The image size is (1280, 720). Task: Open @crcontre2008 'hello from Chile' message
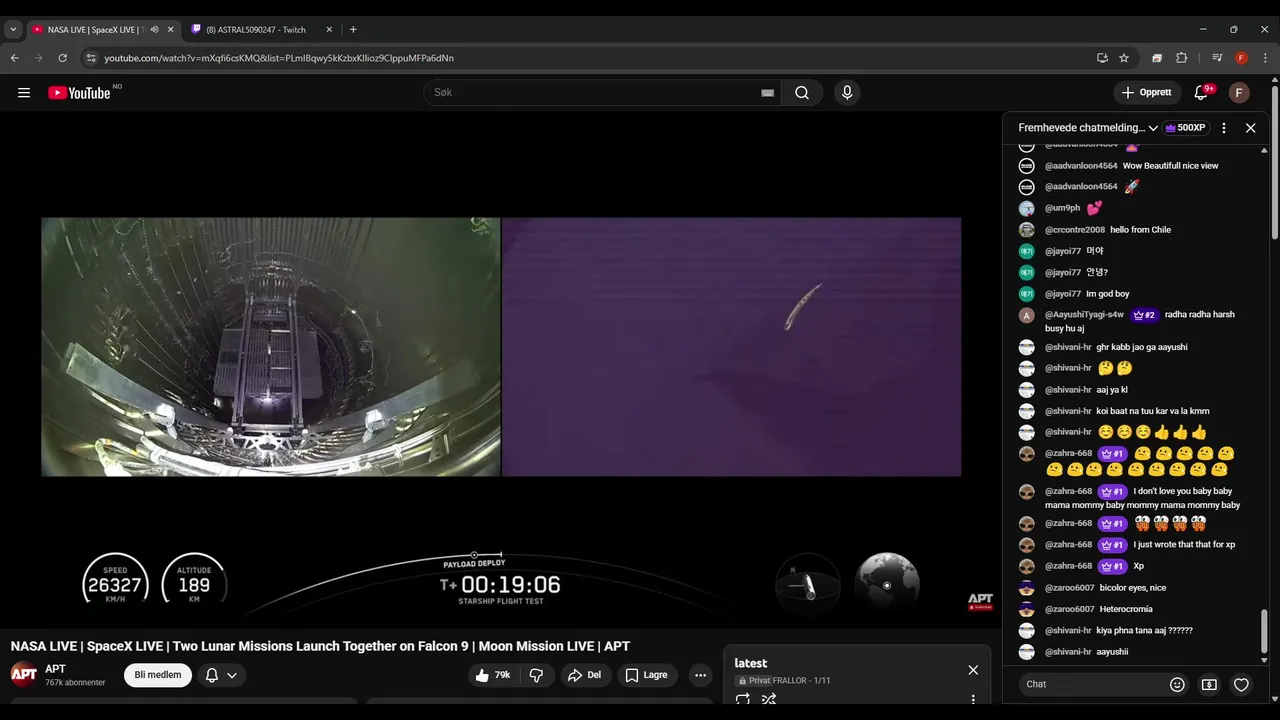pos(1140,230)
